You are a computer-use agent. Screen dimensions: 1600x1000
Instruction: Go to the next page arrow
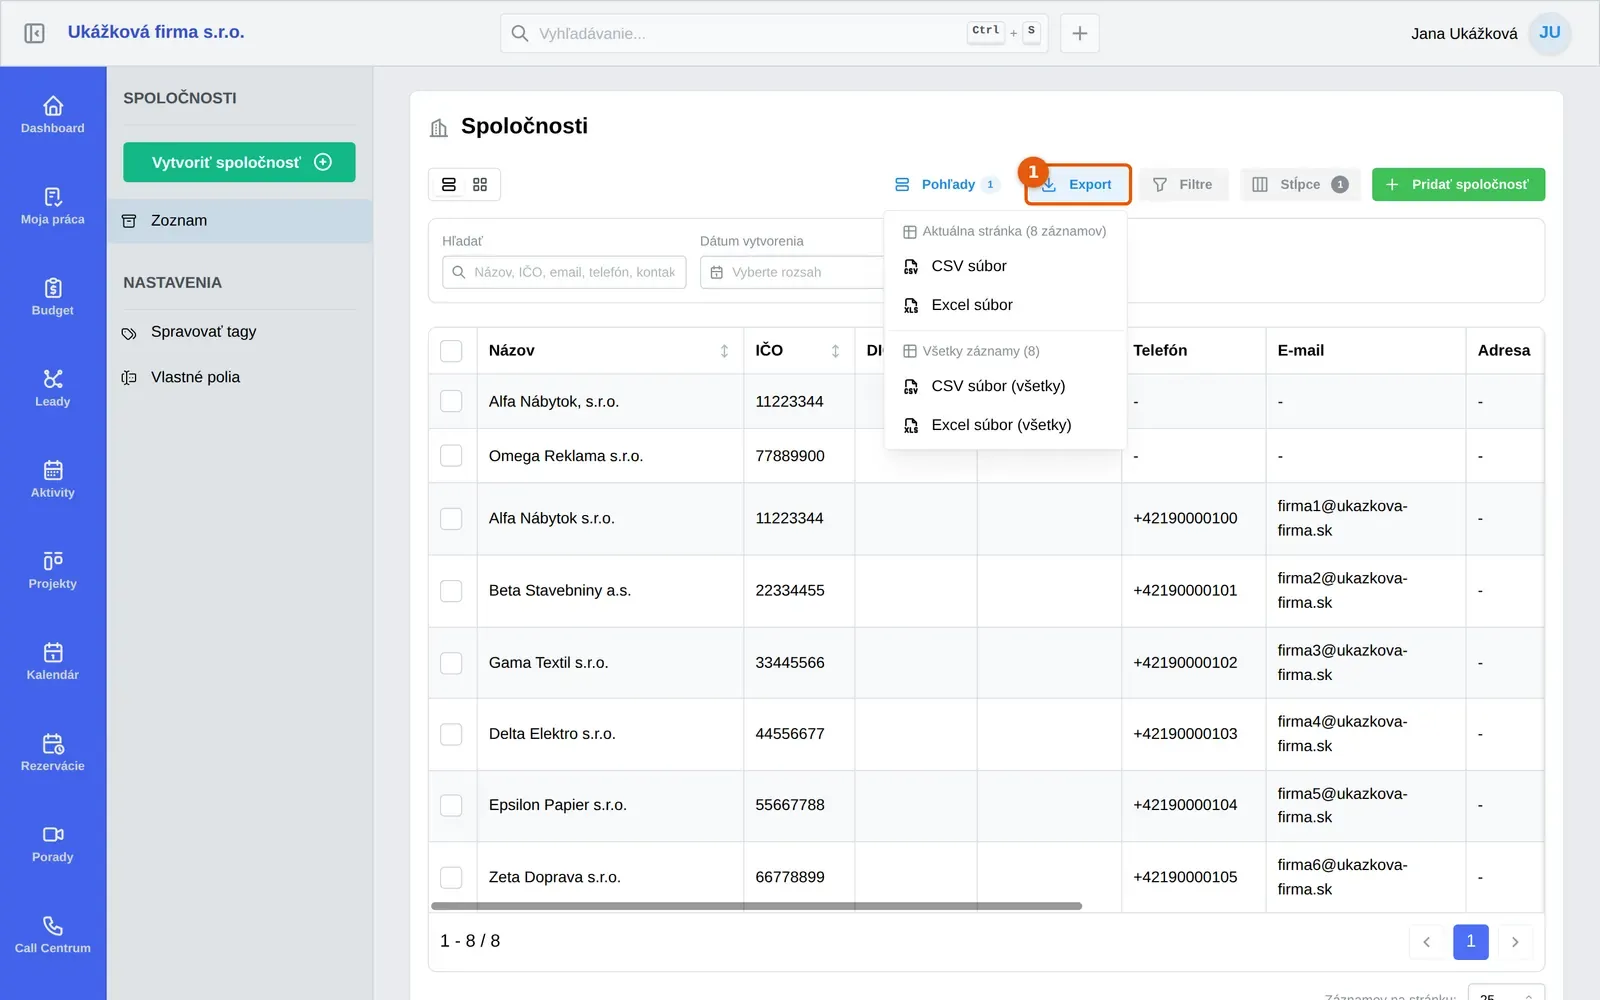coord(1515,942)
